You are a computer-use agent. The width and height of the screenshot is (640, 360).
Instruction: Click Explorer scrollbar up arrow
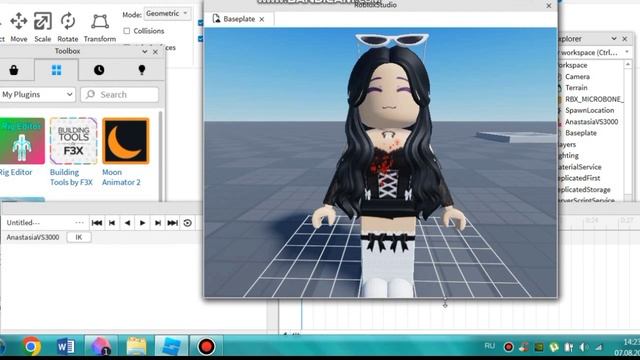tap(628, 64)
